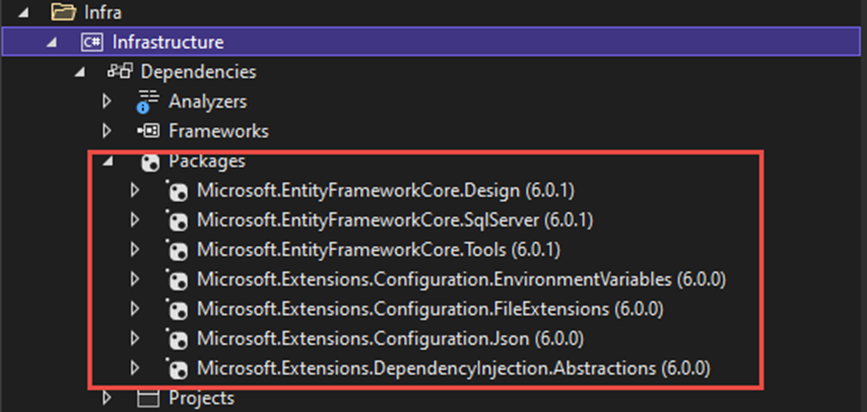Select Microsoft.EntityFrameworkCore.Tools (6.0.1) package
Viewport: 867px width, 412px height.
tap(371, 249)
